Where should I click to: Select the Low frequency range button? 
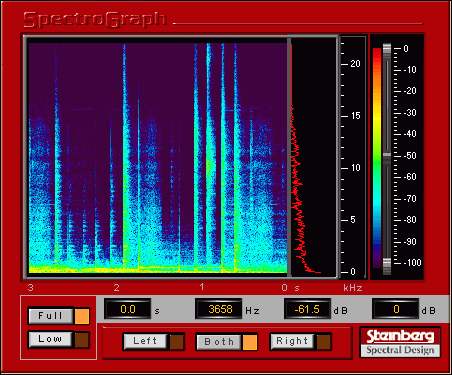(x=50, y=340)
